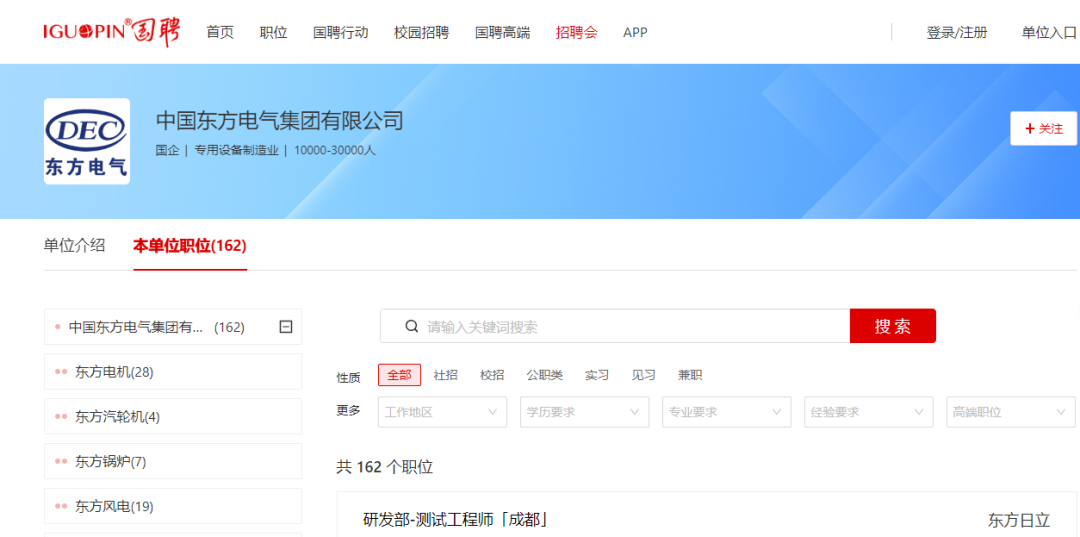This screenshot has height=537, width=1080.
Task: Select 东方风电(19) in company tree
Action: 173,506
